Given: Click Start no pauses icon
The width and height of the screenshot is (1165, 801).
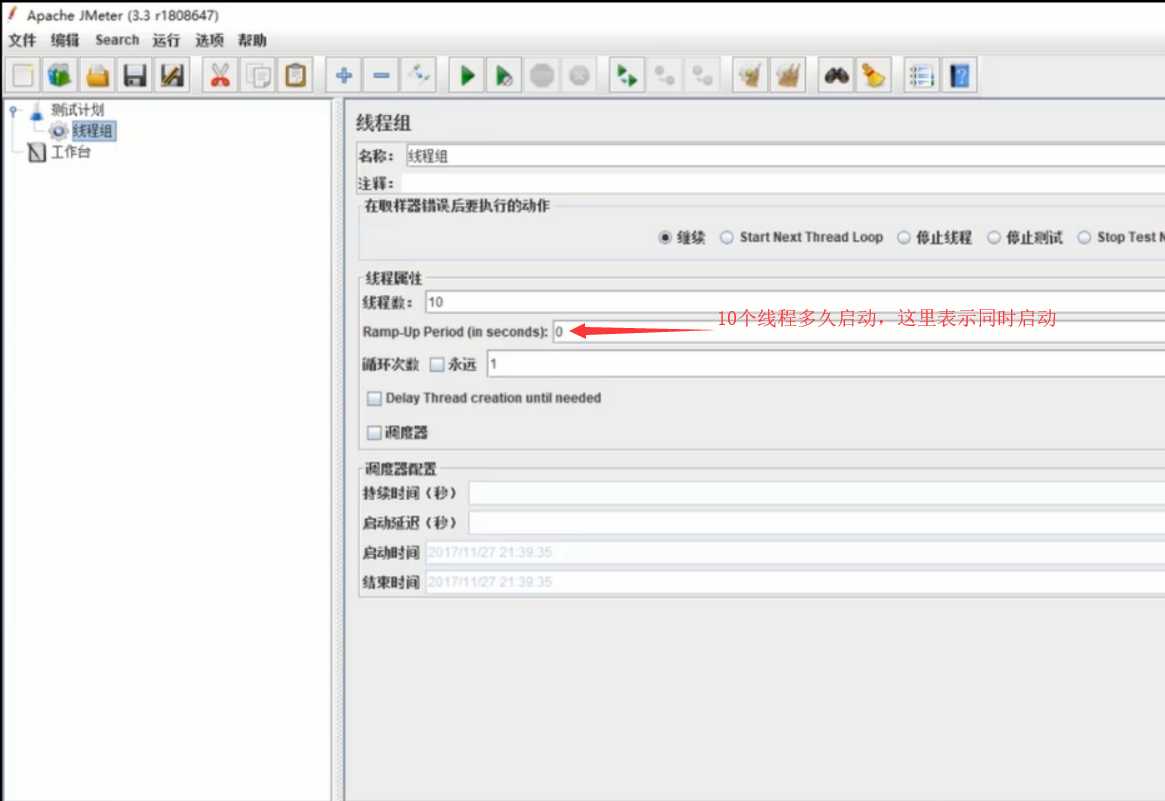Looking at the screenshot, I should click(x=504, y=75).
